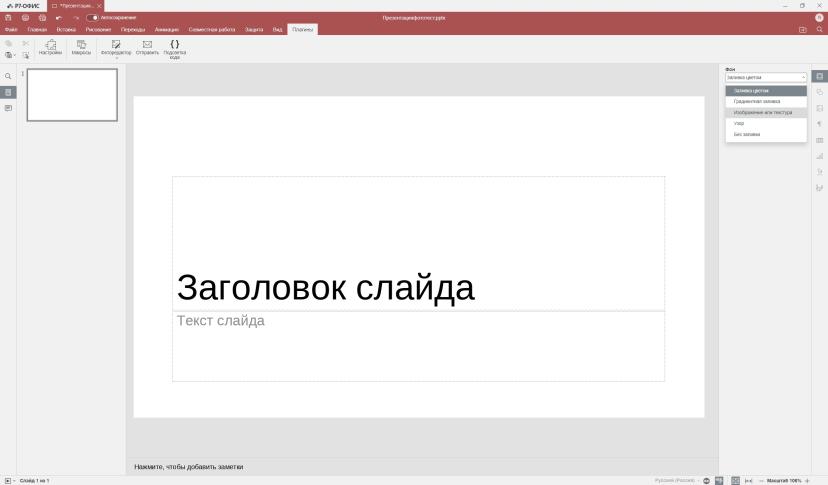Start slideshow from status bar
The height and width of the screenshot is (485, 828).
(8, 480)
